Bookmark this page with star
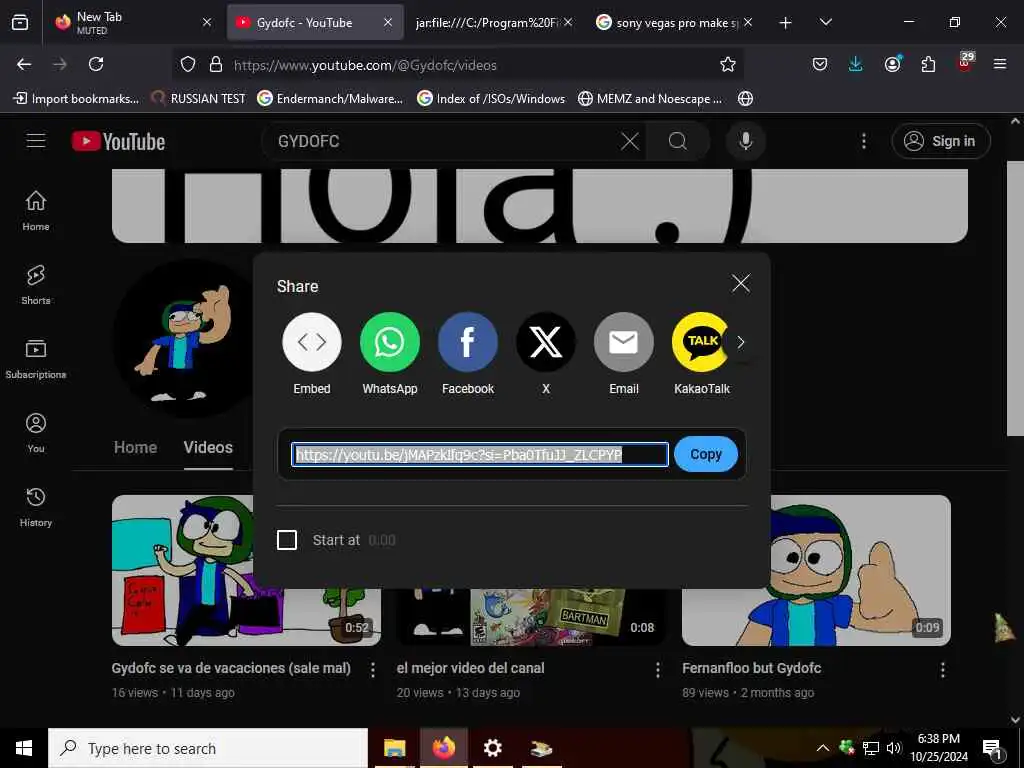Screen dimensions: 1024x768 click(x=728, y=64)
